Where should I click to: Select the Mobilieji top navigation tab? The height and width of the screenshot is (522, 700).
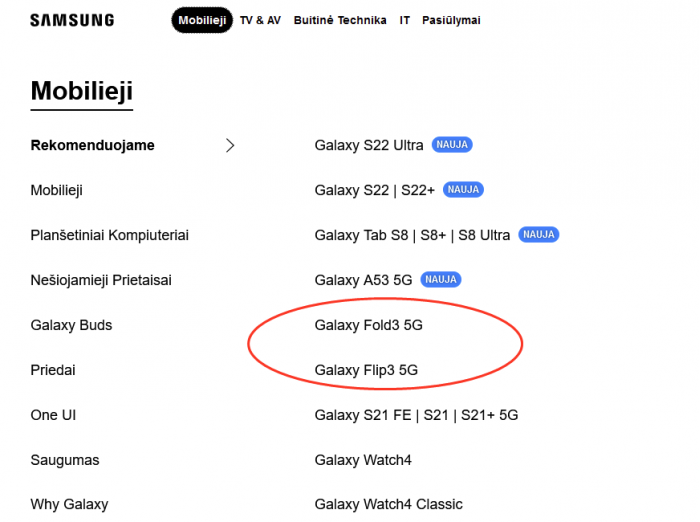[202, 20]
